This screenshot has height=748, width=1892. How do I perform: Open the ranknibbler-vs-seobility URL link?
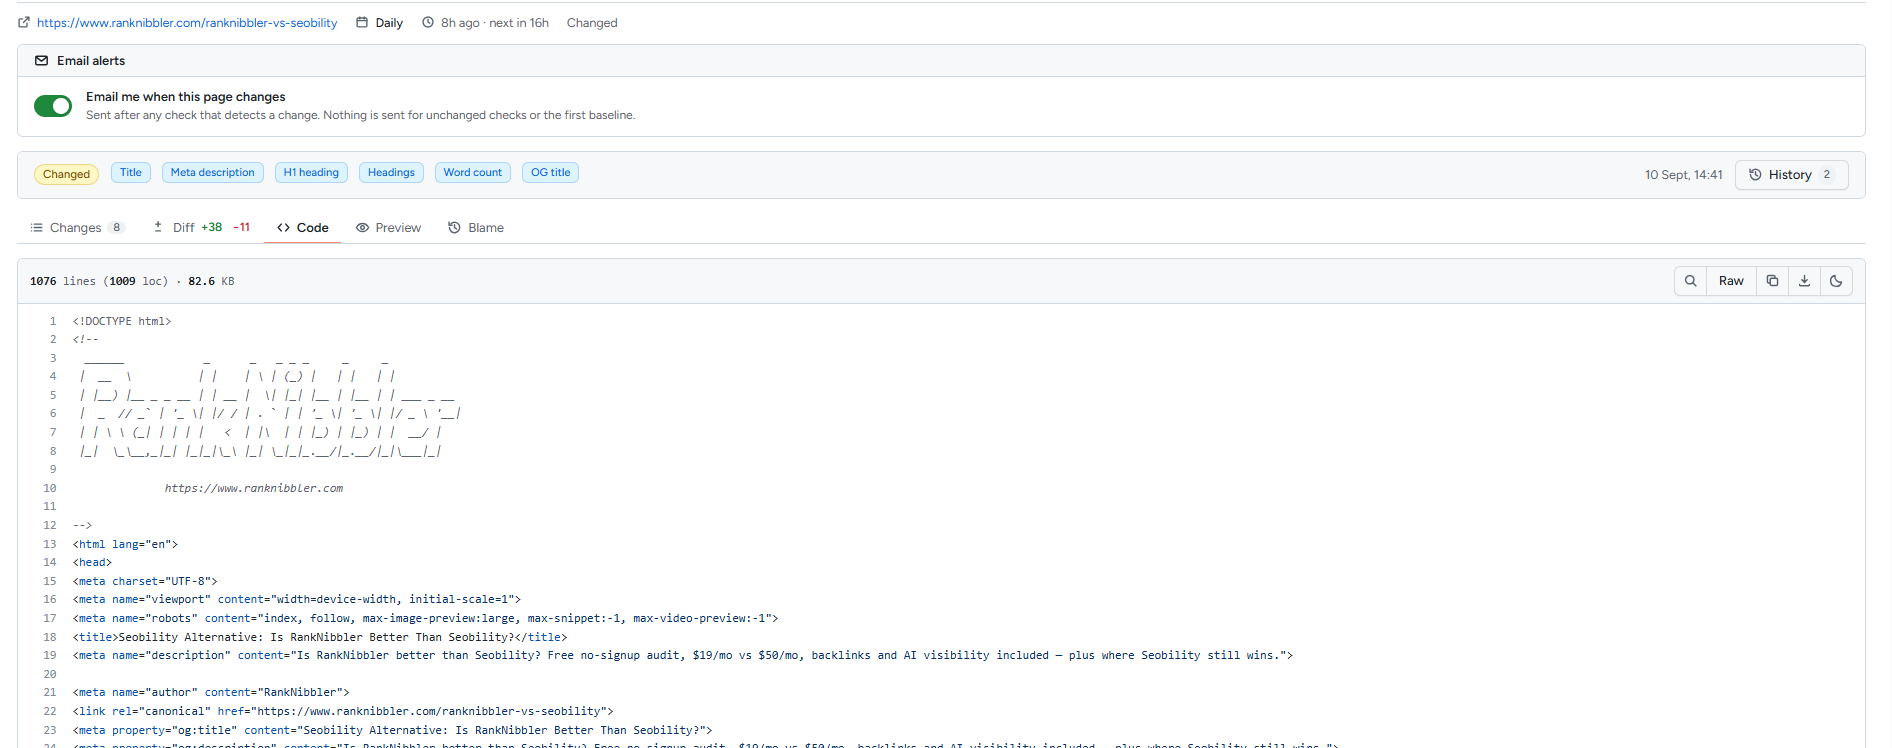[x=187, y=23]
